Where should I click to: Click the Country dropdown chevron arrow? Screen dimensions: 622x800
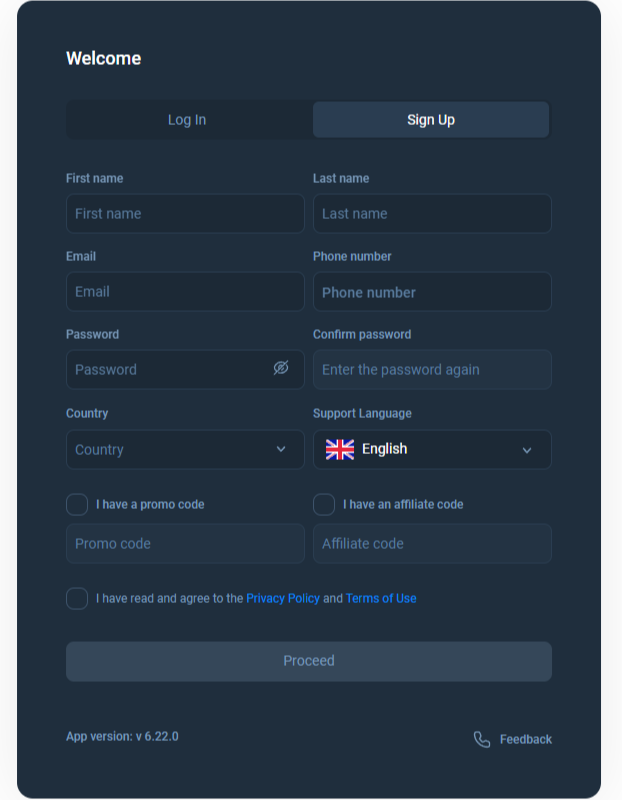click(x=281, y=449)
